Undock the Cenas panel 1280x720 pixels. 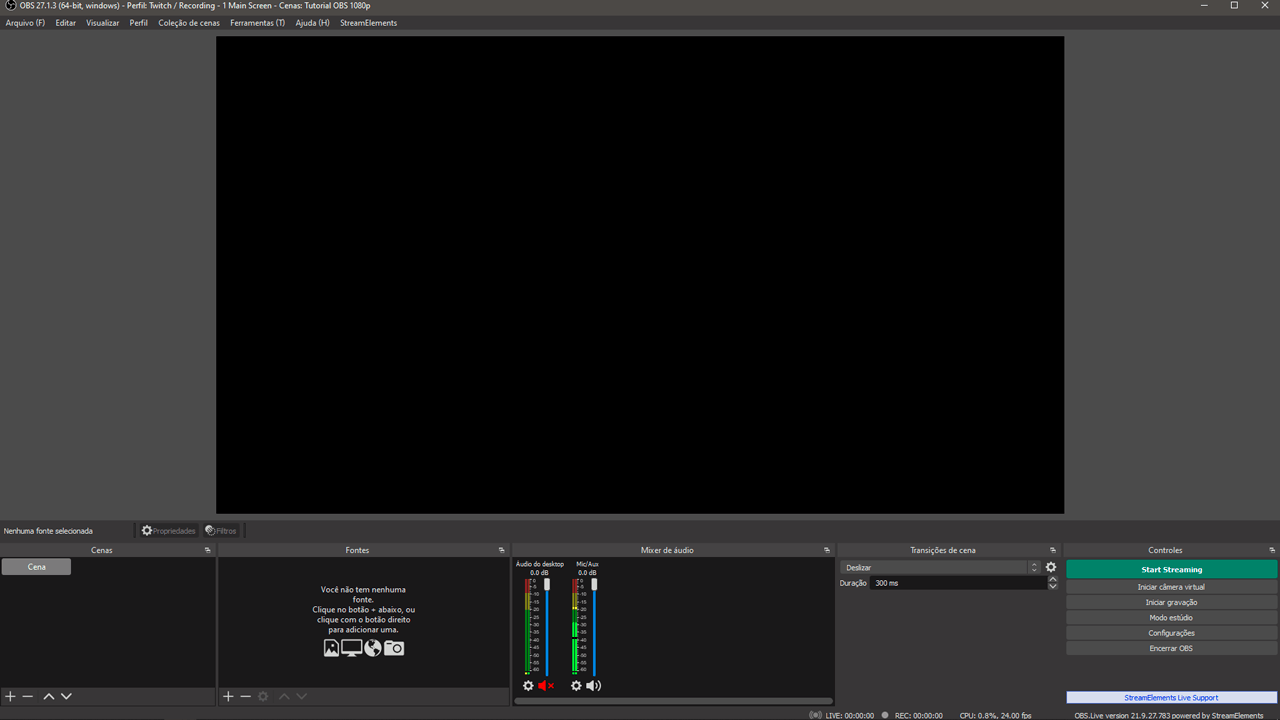(x=208, y=550)
